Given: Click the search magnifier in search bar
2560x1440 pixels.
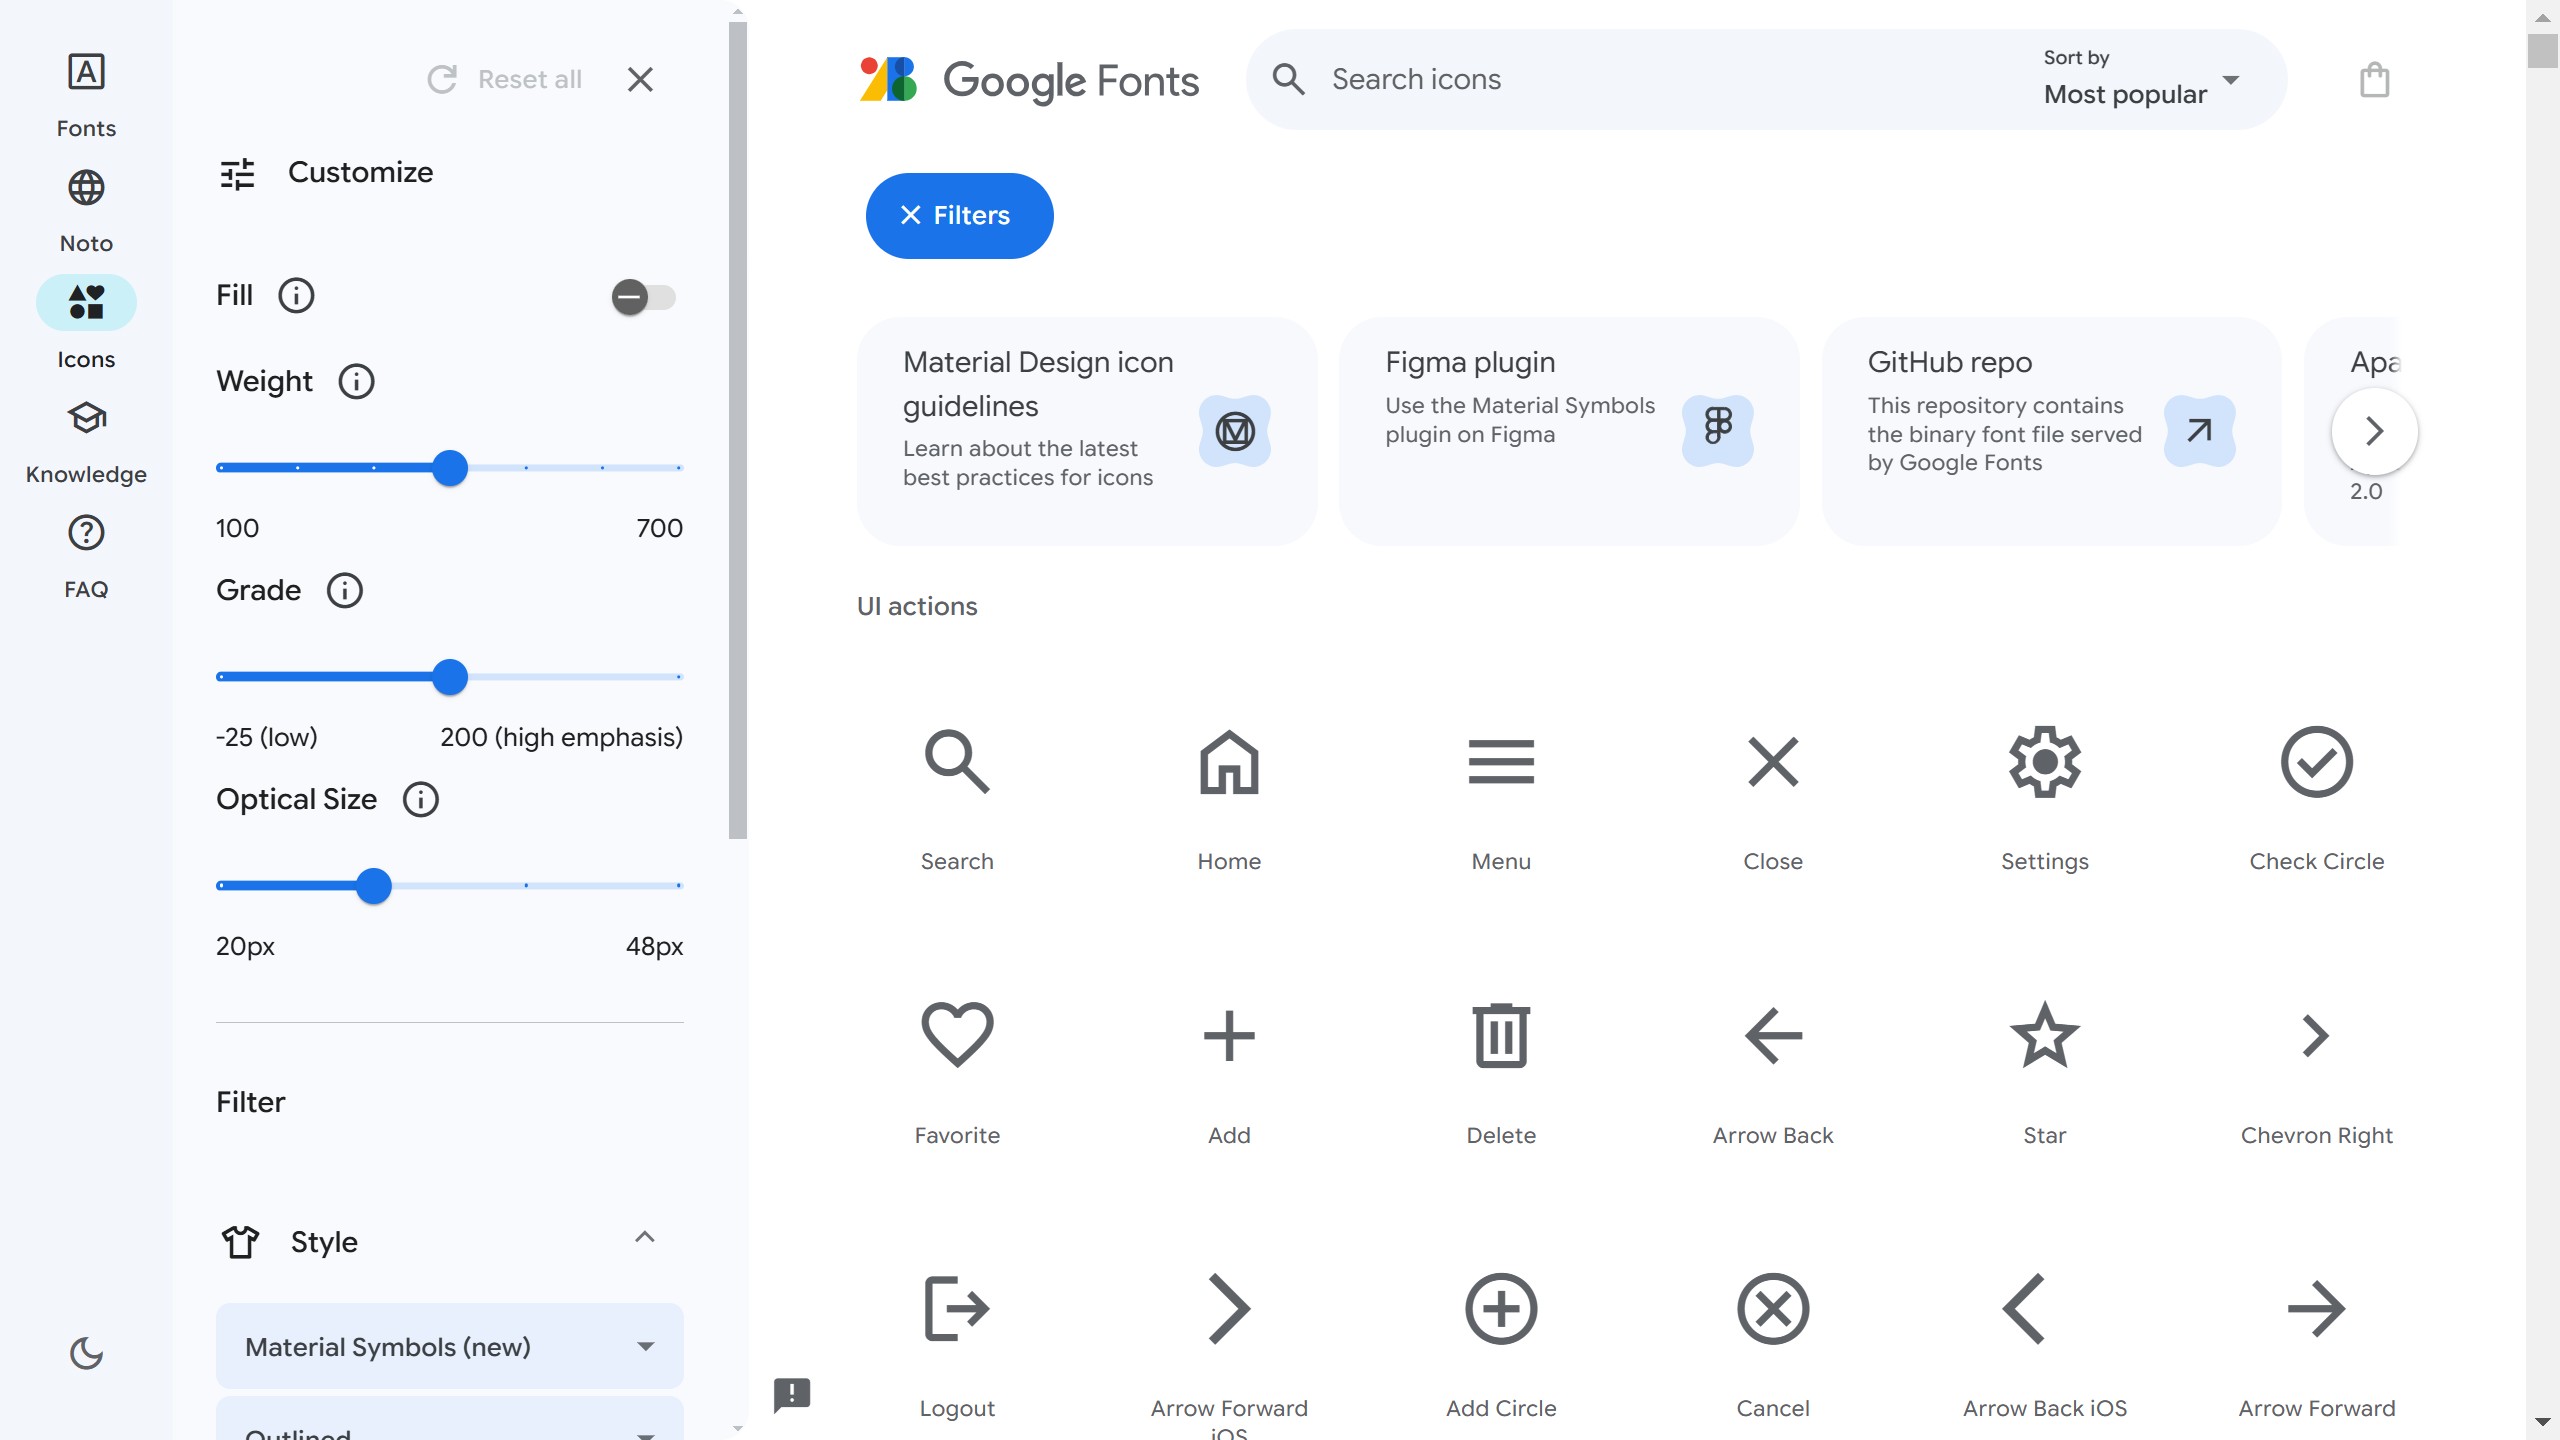Looking at the screenshot, I should tap(1288, 79).
